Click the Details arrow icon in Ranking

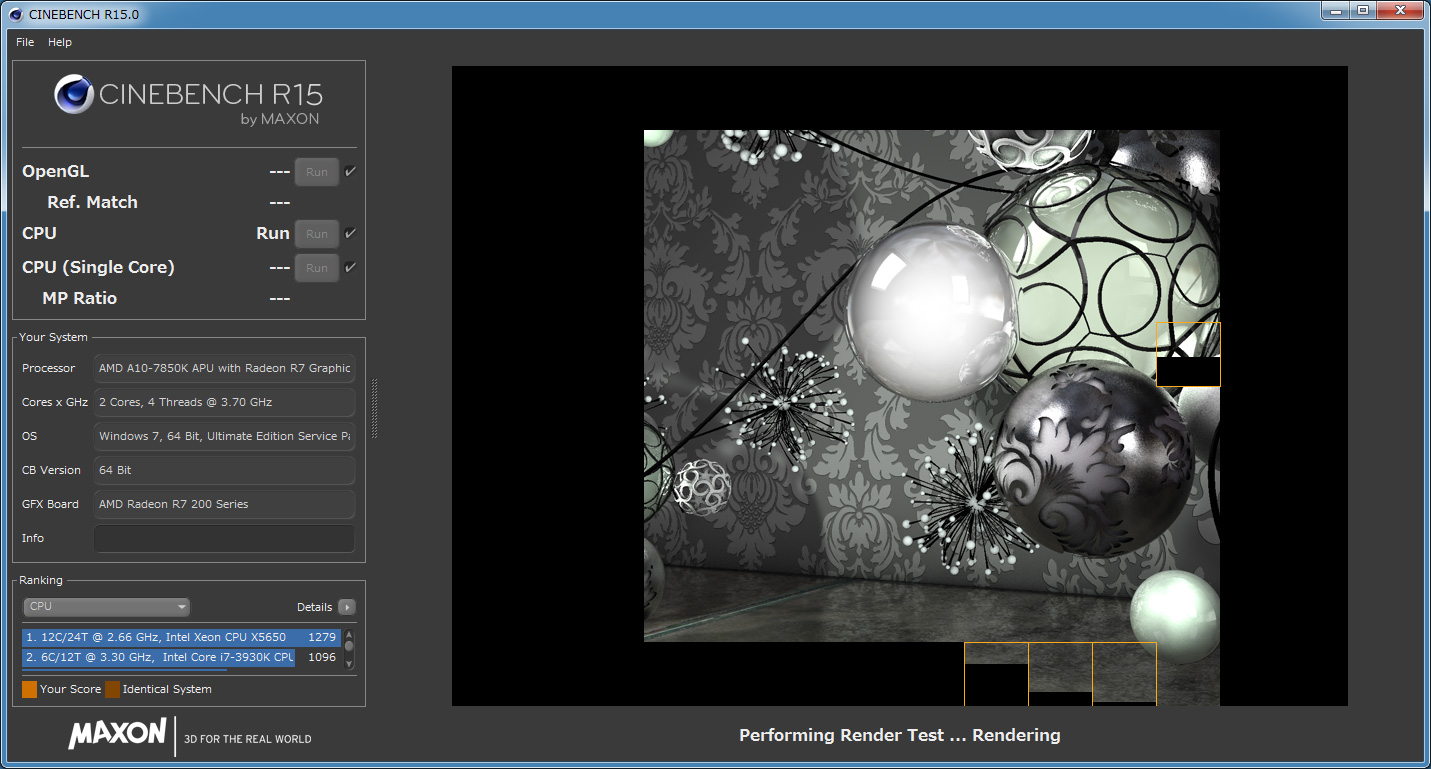pos(346,607)
